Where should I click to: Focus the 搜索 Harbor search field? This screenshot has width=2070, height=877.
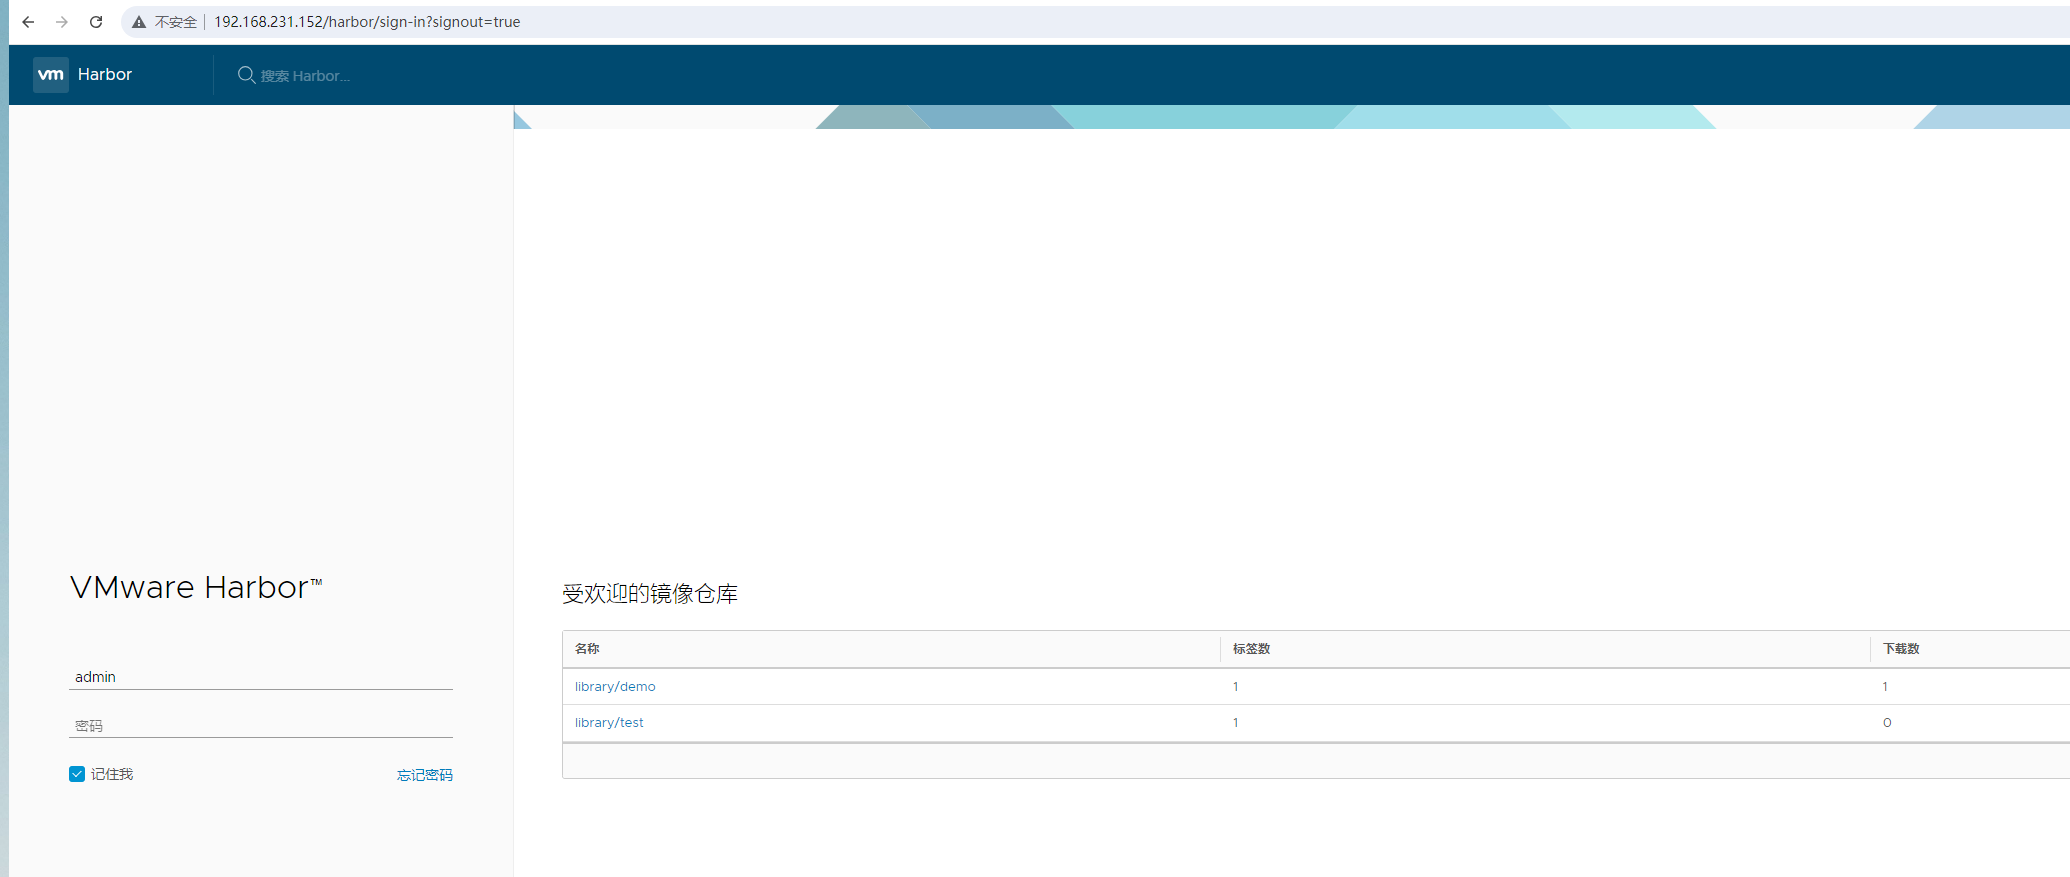click(x=305, y=76)
